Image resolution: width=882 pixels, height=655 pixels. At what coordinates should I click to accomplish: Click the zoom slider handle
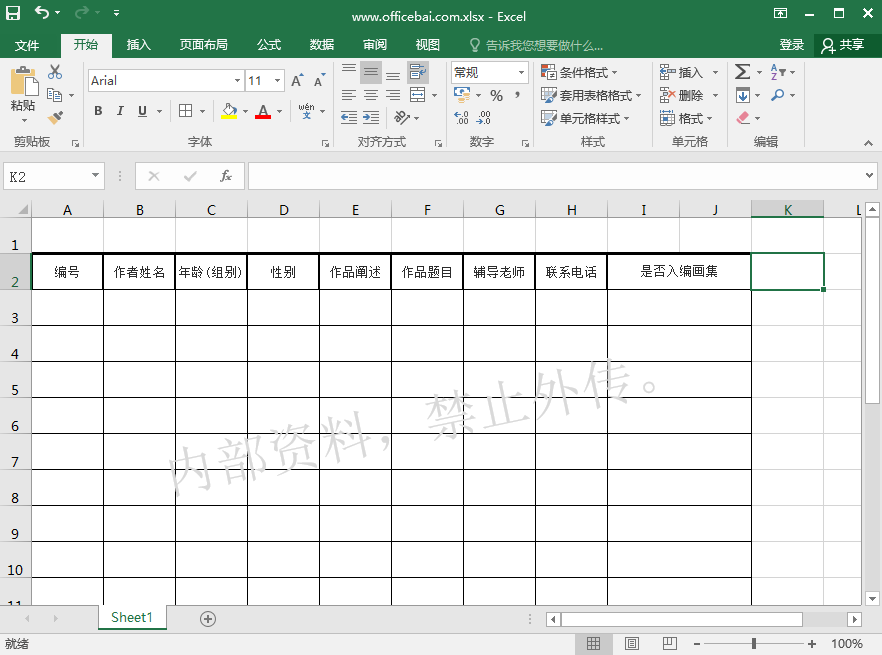(x=754, y=643)
